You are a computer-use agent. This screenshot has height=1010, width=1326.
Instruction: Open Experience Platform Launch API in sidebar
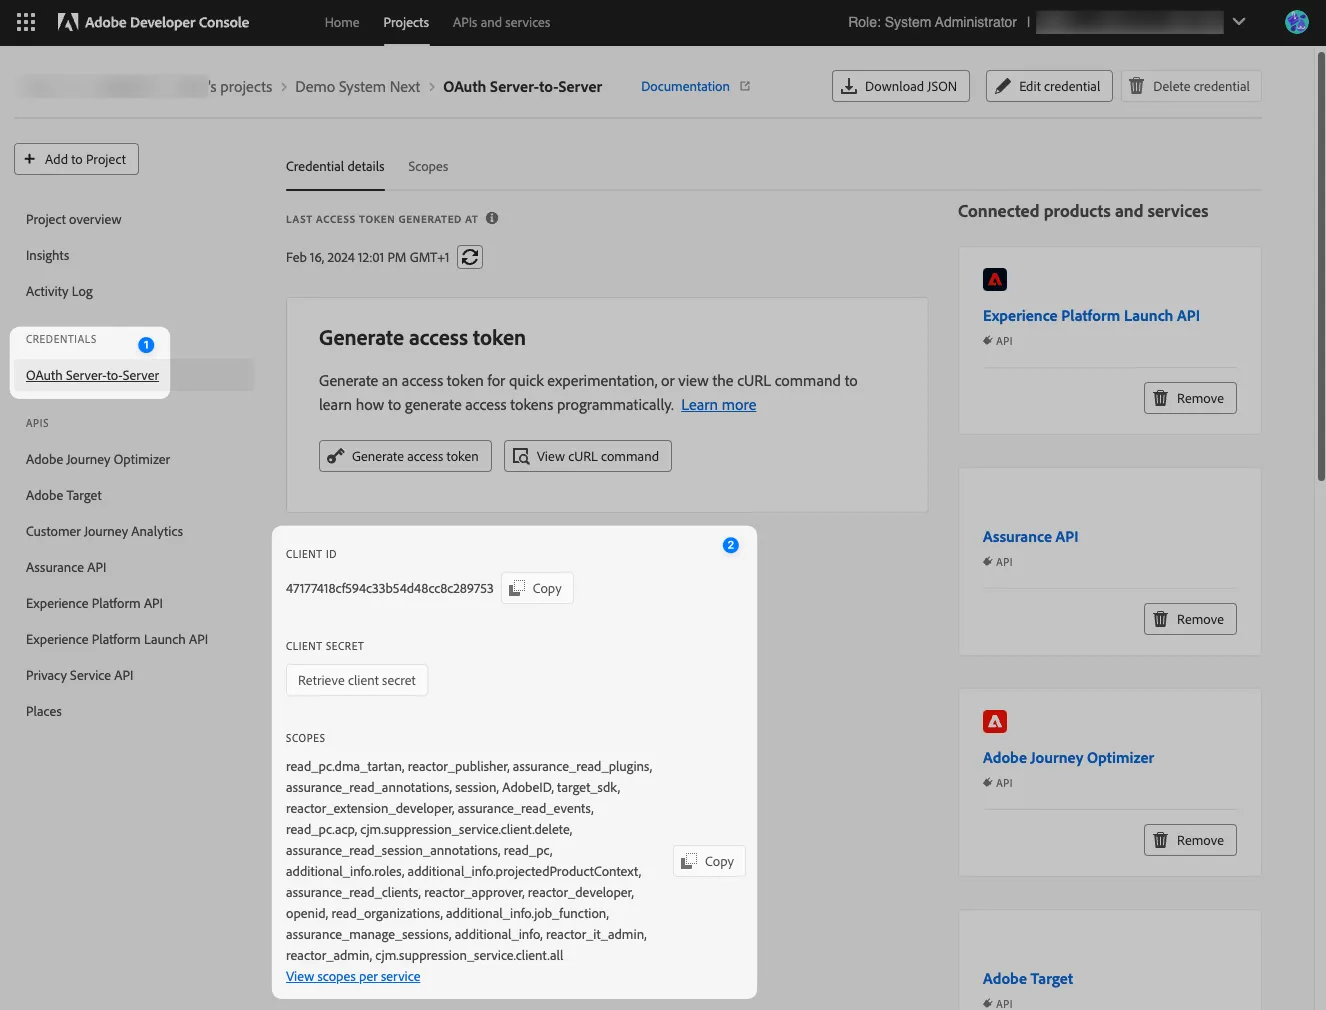pyautogui.click(x=117, y=640)
